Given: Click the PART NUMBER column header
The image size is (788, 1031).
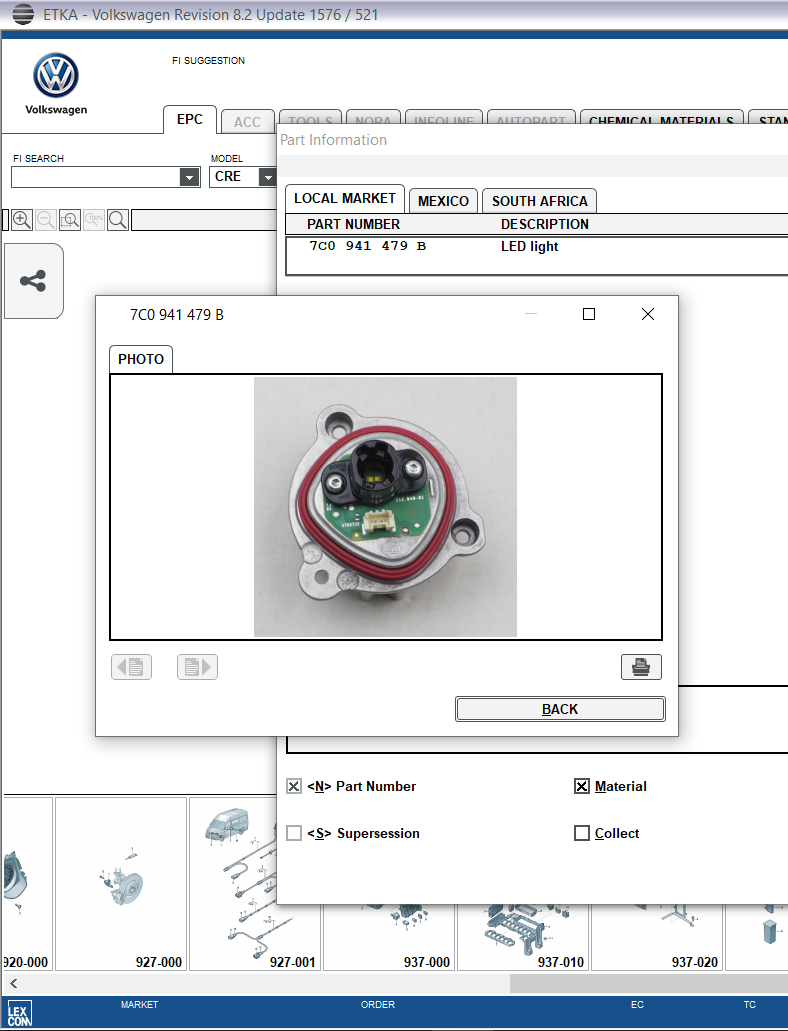Looking at the screenshot, I should [x=353, y=224].
